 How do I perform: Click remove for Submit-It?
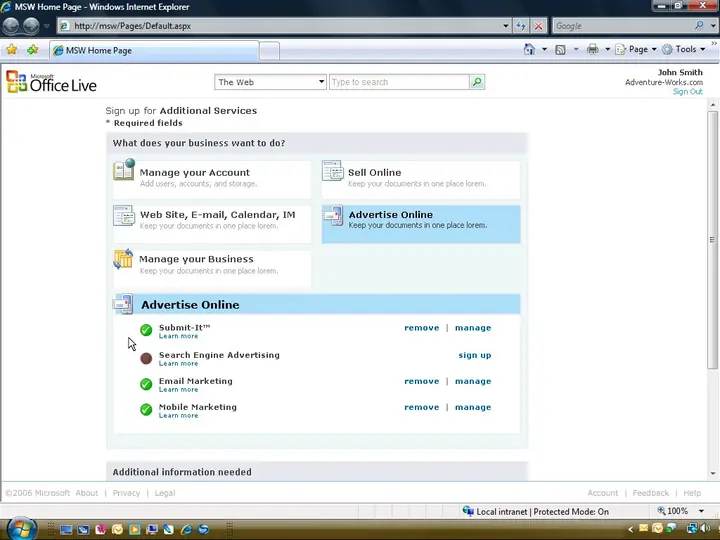[422, 328]
